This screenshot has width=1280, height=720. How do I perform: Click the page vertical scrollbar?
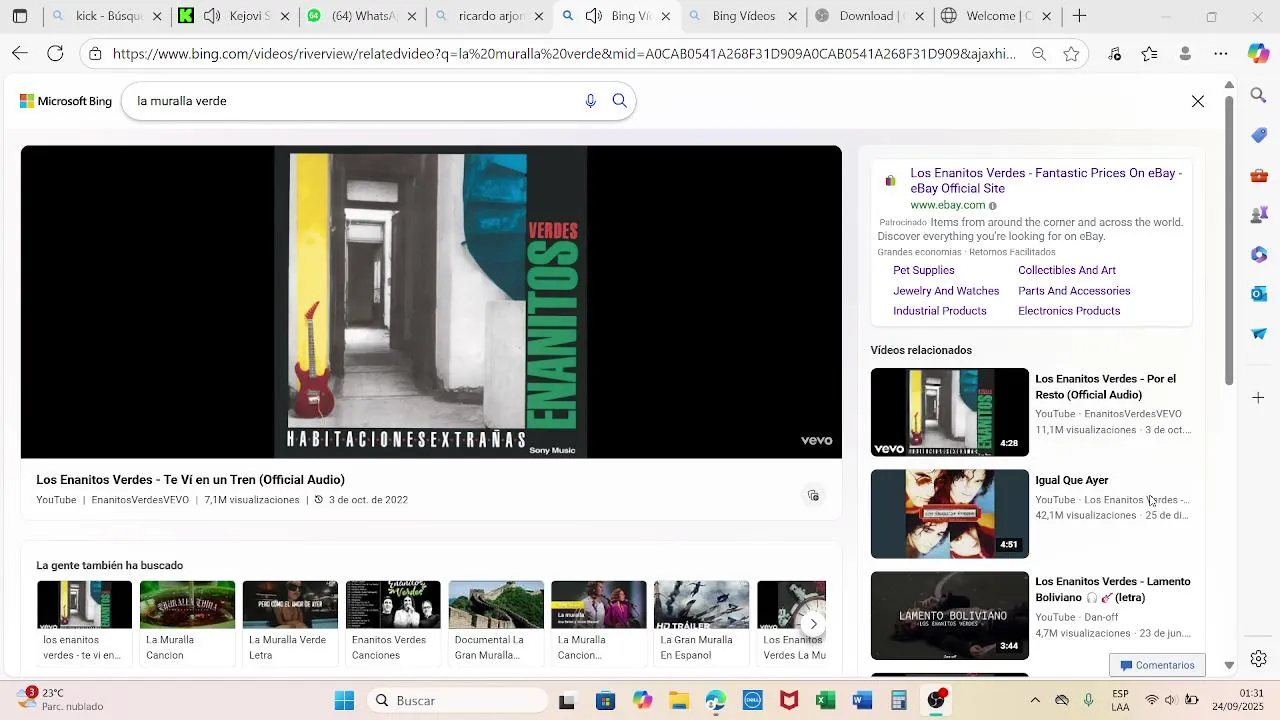[1229, 240]
